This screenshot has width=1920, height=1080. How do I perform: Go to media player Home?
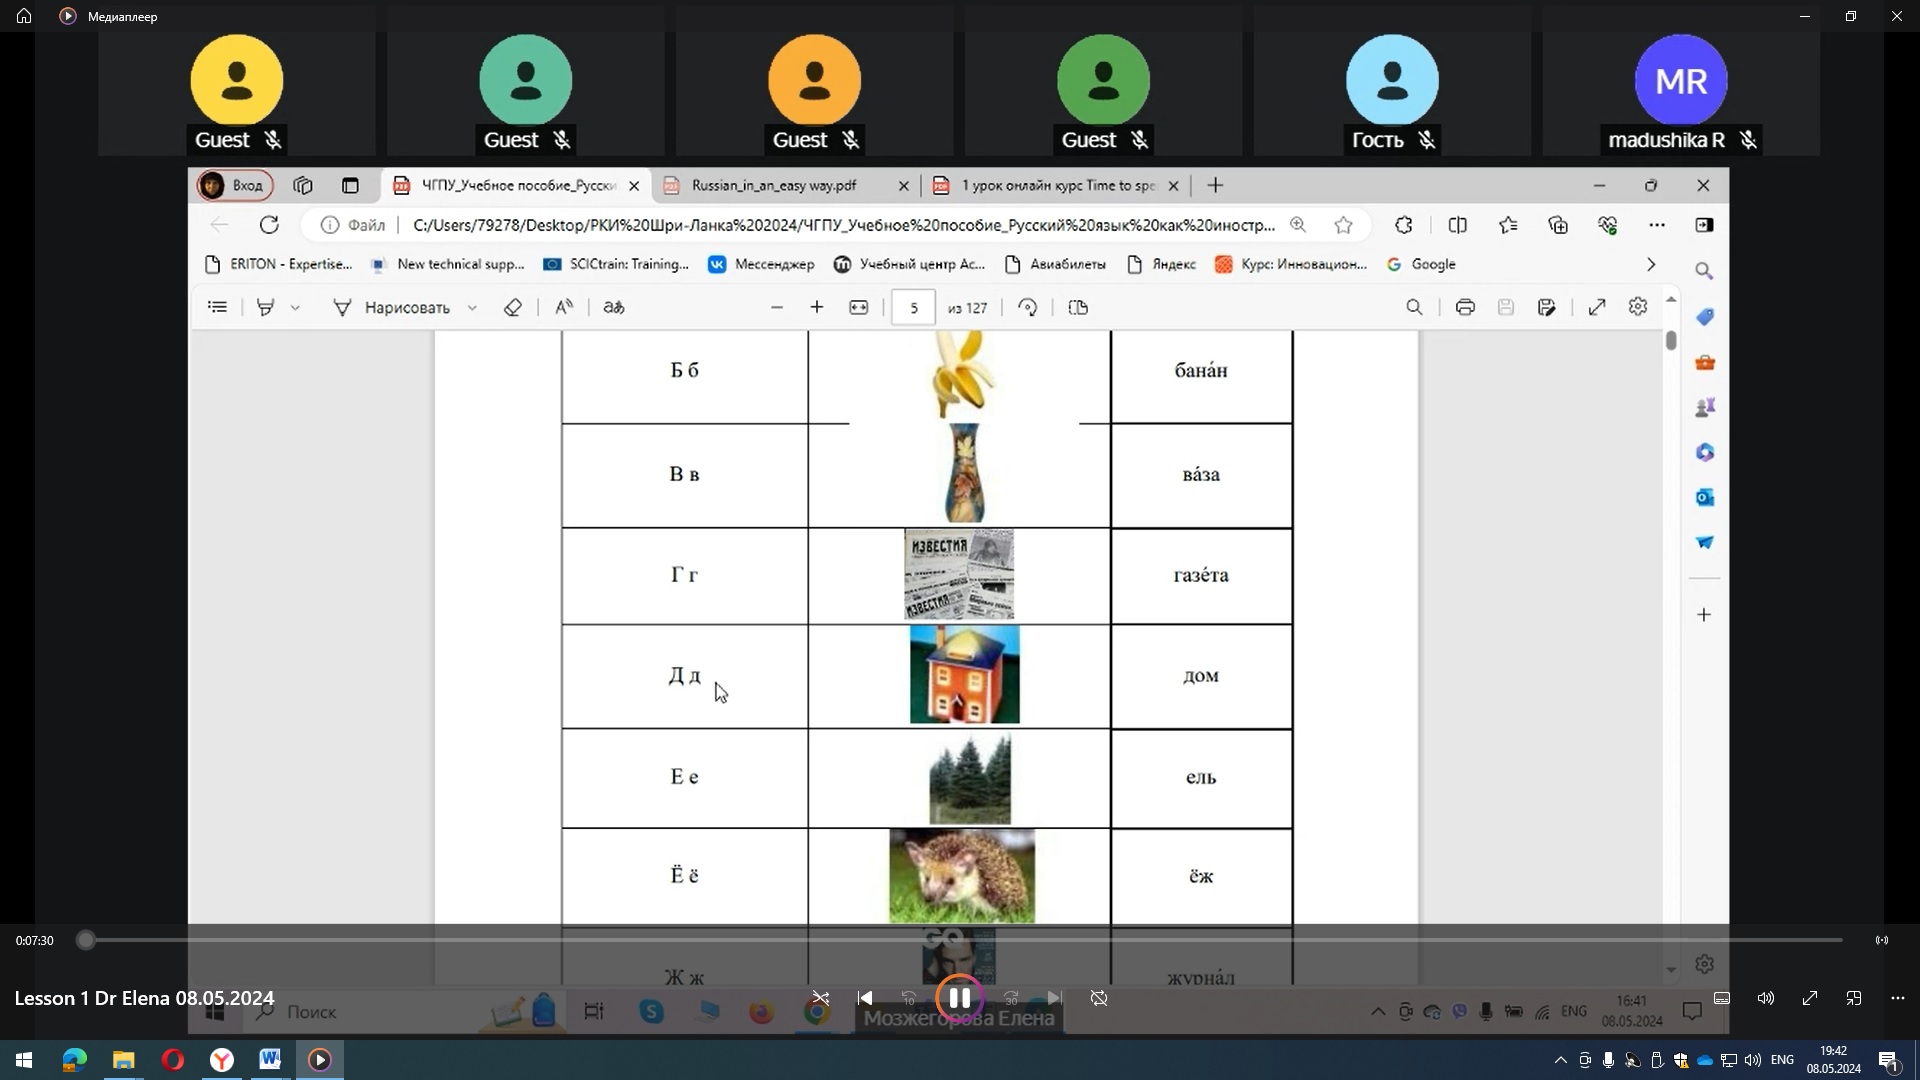pos(24,16)
